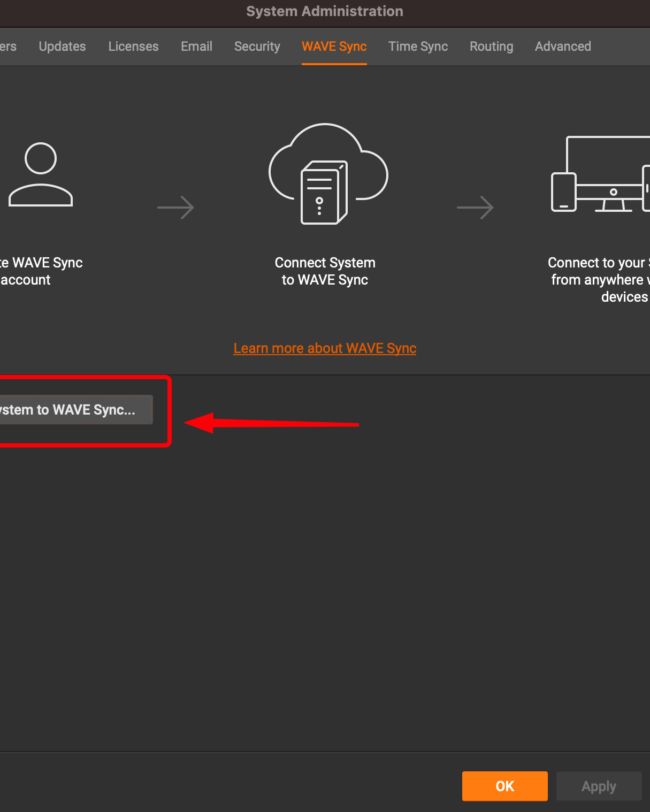This screenshot has height=812, width=650.
Task: Click the user account silhouette icon
Action: pos(40,175)
